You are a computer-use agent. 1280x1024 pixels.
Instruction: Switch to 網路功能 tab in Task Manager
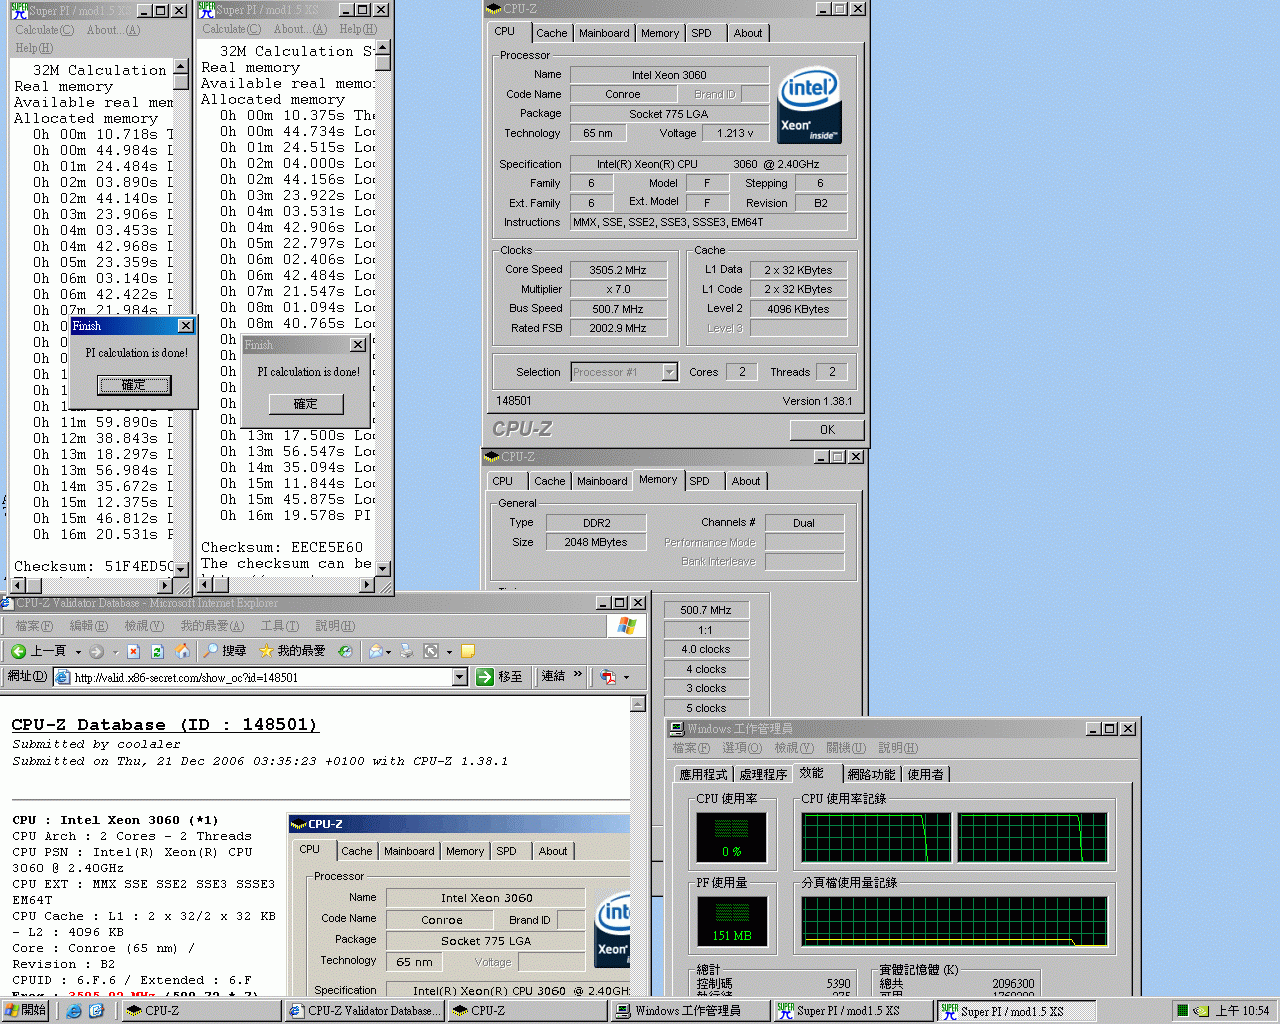click(871, 774)
